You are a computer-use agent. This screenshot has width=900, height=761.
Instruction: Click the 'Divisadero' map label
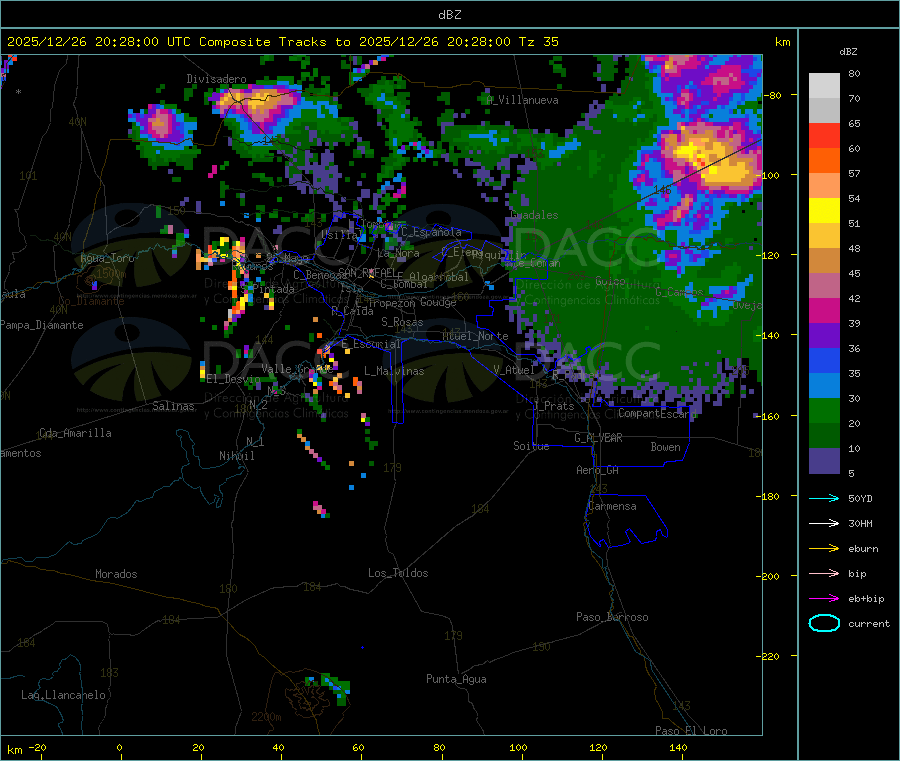tap(216, 79)
